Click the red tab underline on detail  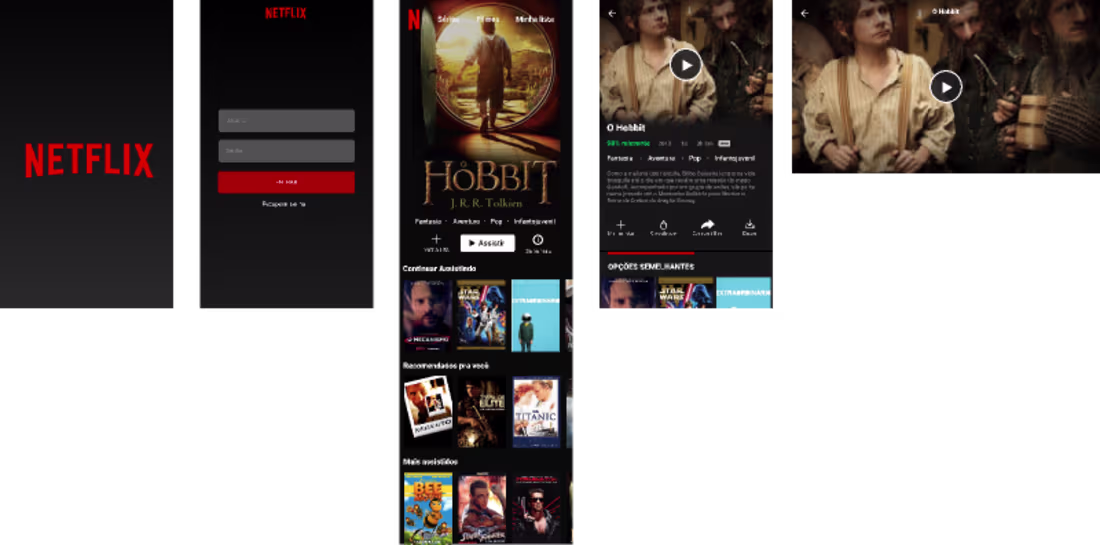click(x=650, y=253)
